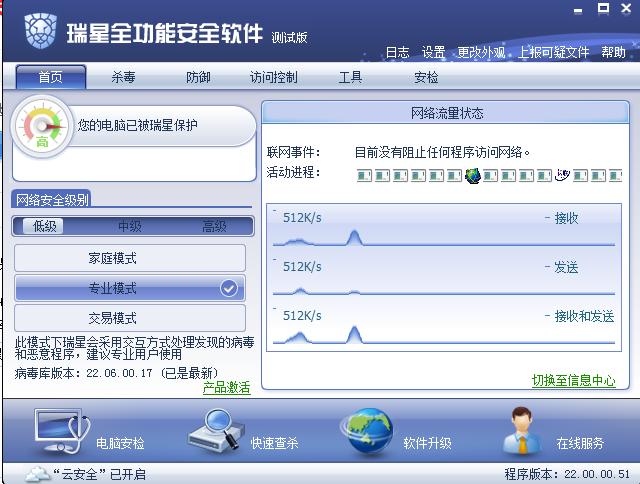Image resolution: width=640 pixels, height=484 pixels.
Task: Maximize the Rising window
Action: pos(603,9)
